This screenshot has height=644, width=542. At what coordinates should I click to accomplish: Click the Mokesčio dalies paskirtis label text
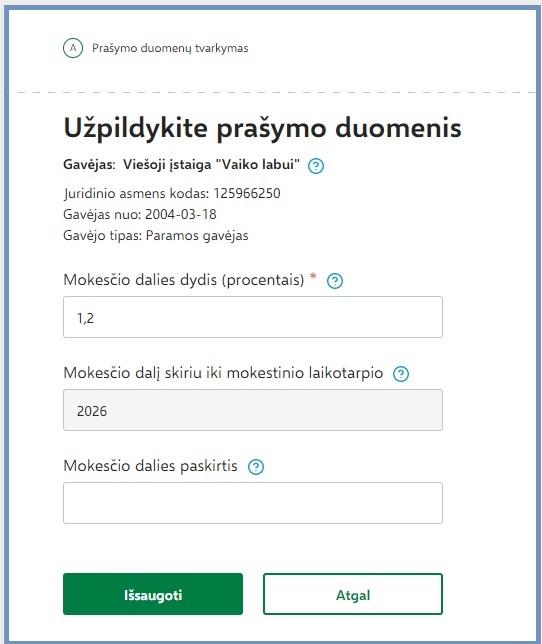click(x=150, y=466)
